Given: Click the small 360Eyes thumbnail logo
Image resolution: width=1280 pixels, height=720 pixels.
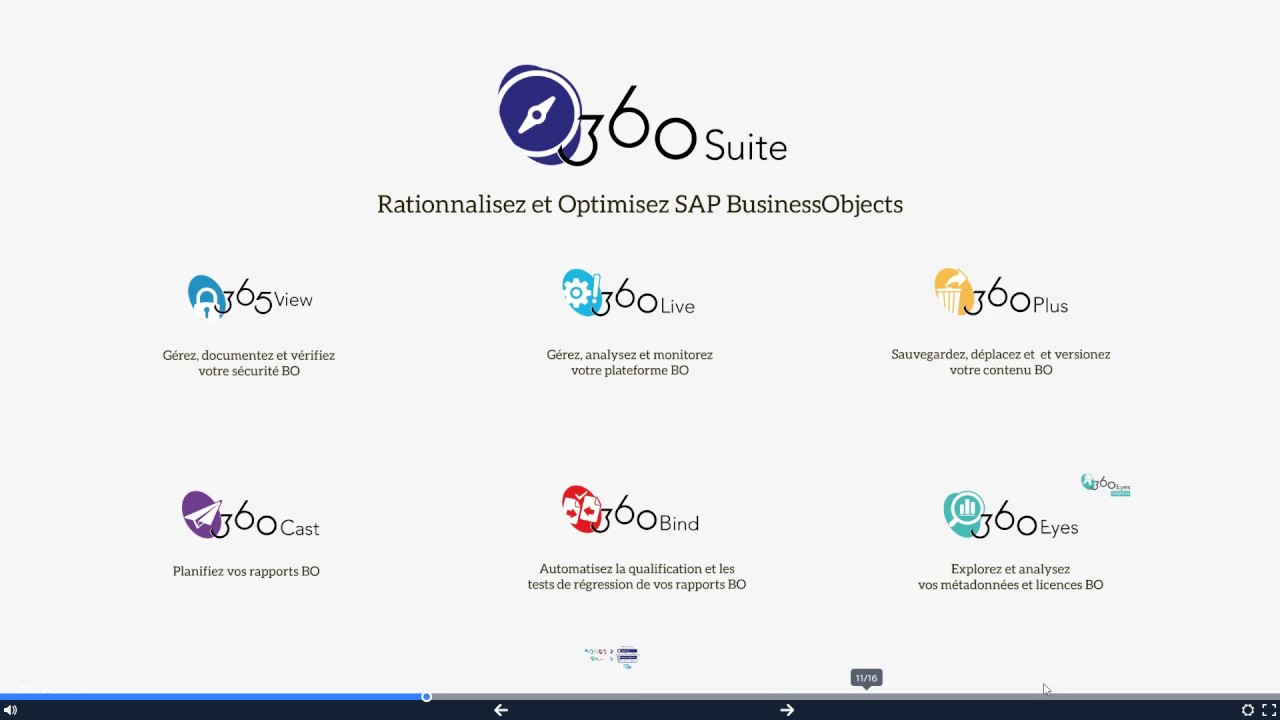Looking at the screenshot, I should (x=1105, y=484).
